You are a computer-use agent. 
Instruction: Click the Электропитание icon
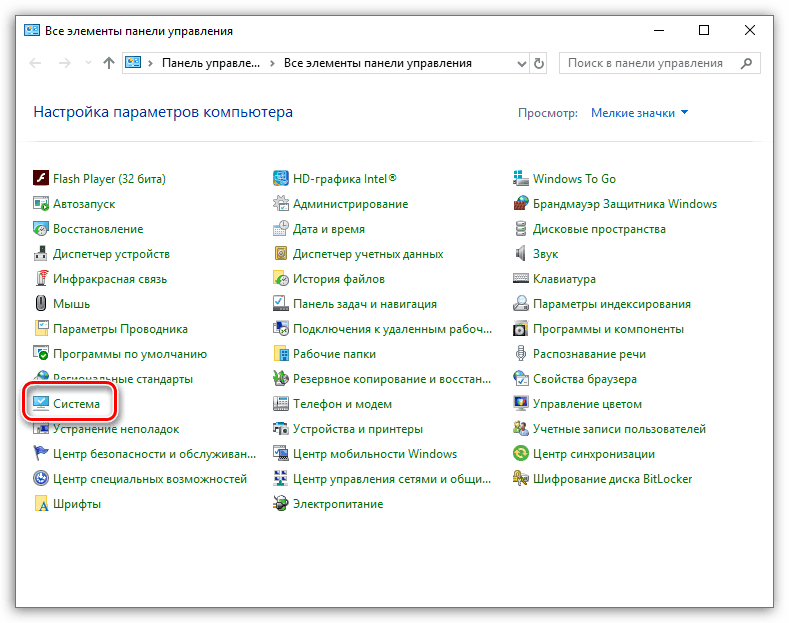coord(281,503)
